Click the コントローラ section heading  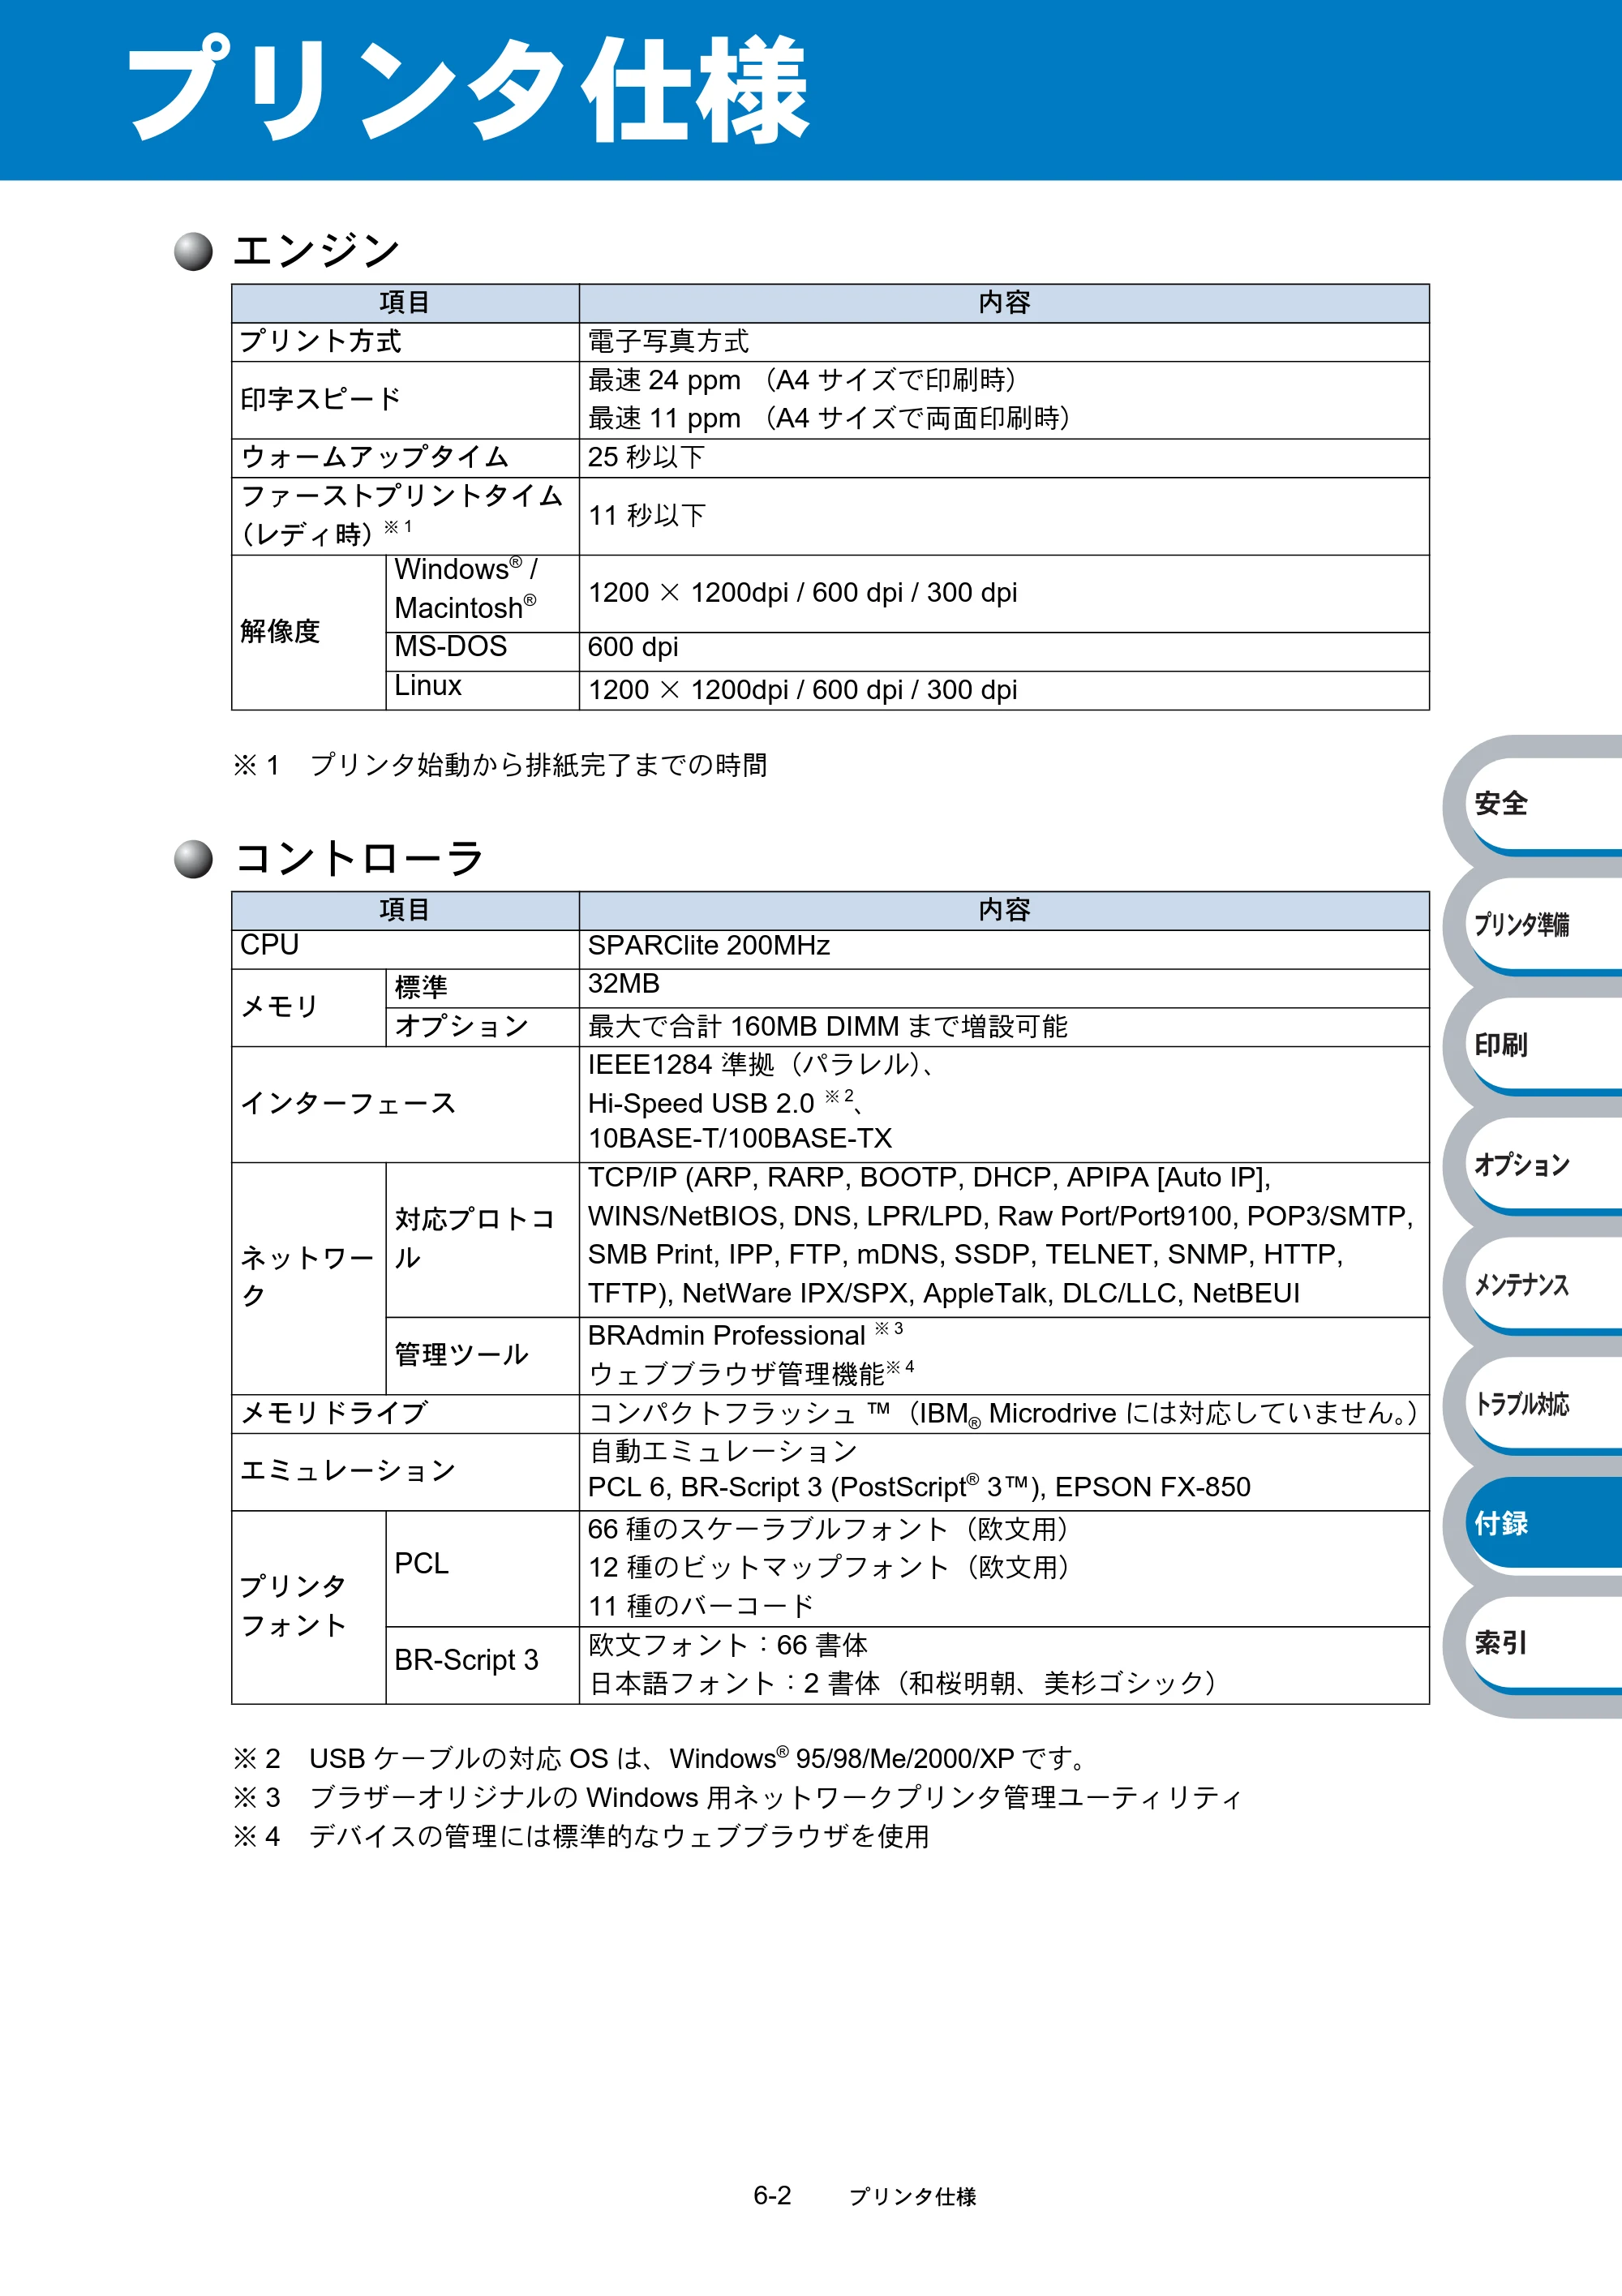click(x=358, y=858)
